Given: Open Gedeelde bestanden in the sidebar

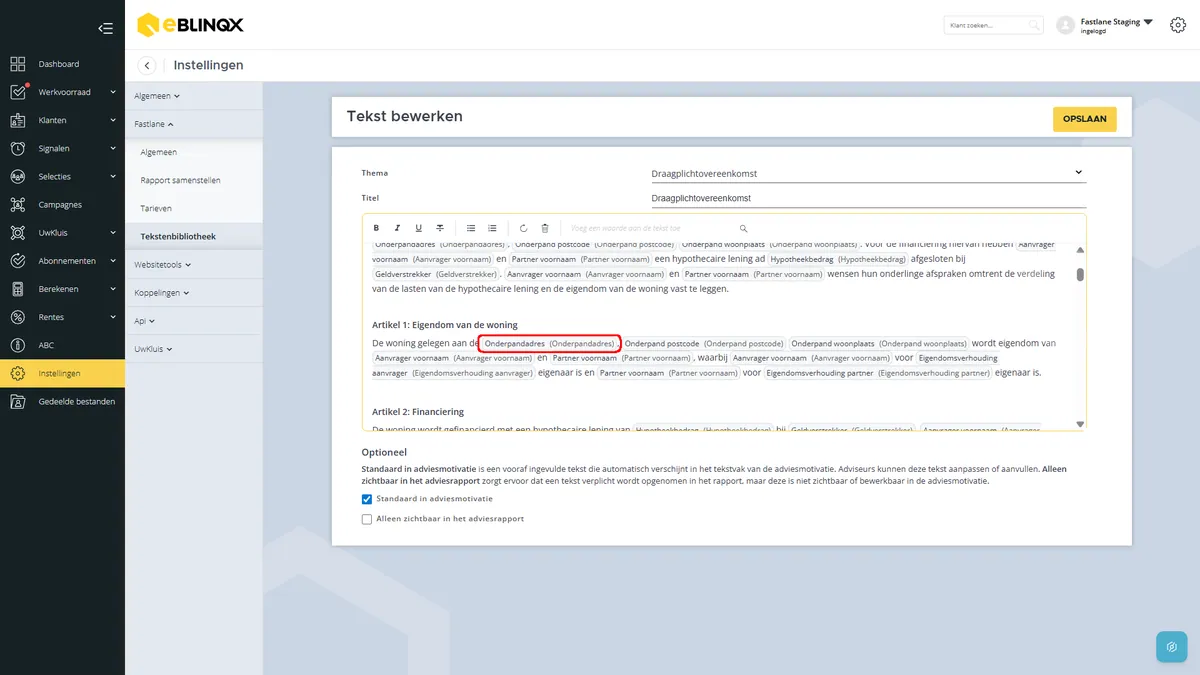Looking at the screenshot, I should tap(62, 401).
